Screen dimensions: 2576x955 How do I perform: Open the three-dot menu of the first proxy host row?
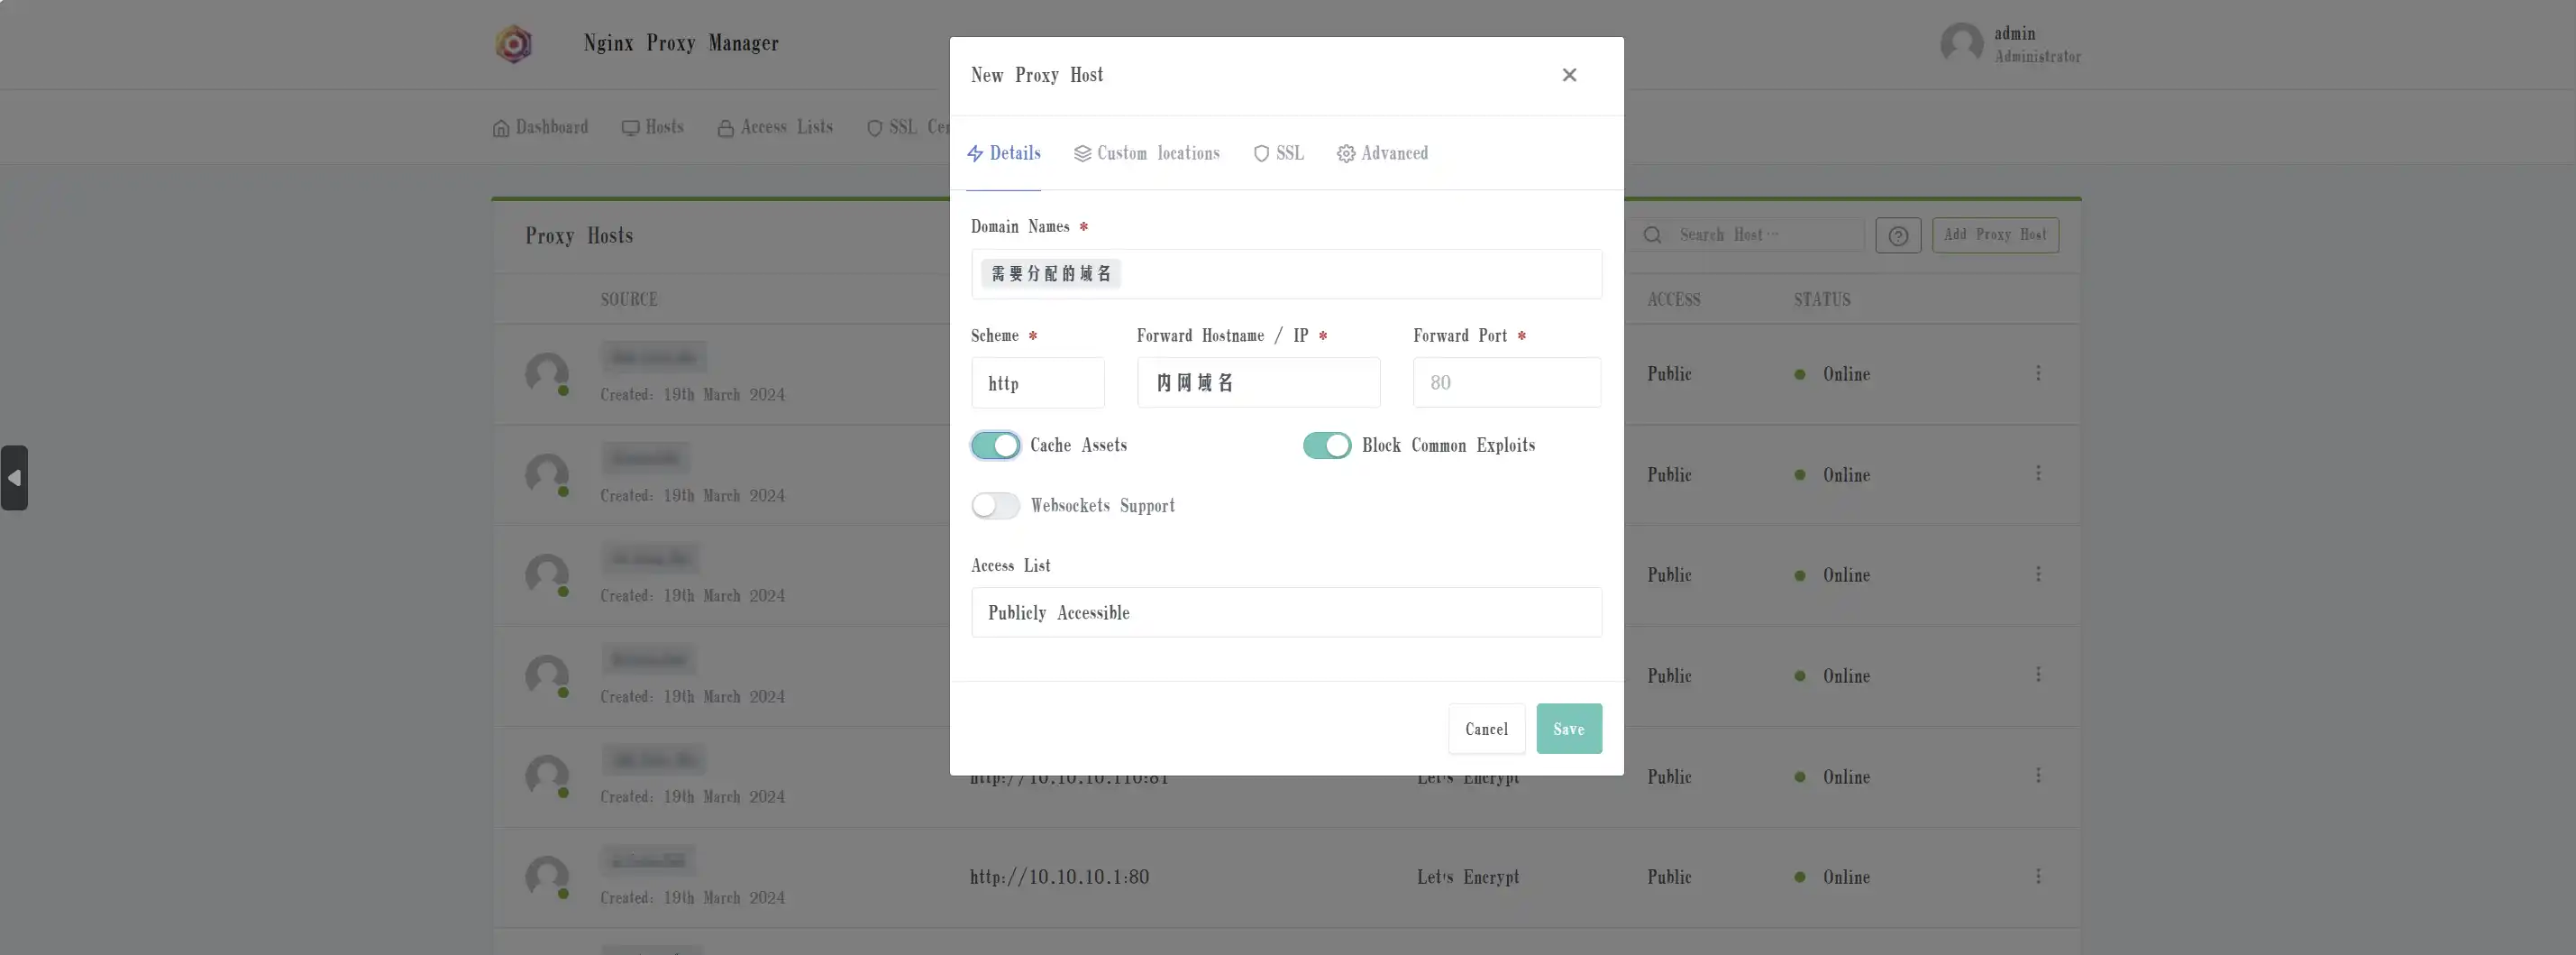(2037, 373)
